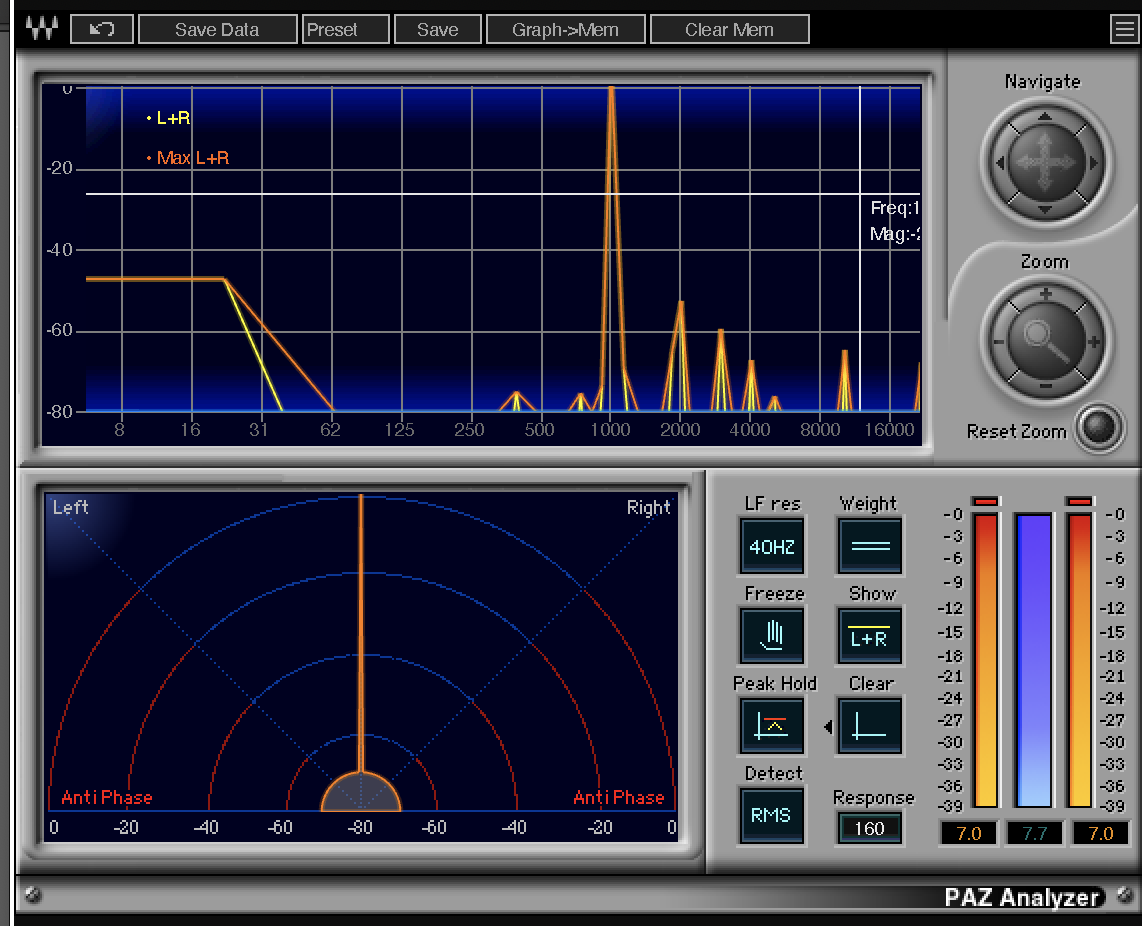Click the right orange level meter
1142x926 pixels.
click(x=1079, y=660)
